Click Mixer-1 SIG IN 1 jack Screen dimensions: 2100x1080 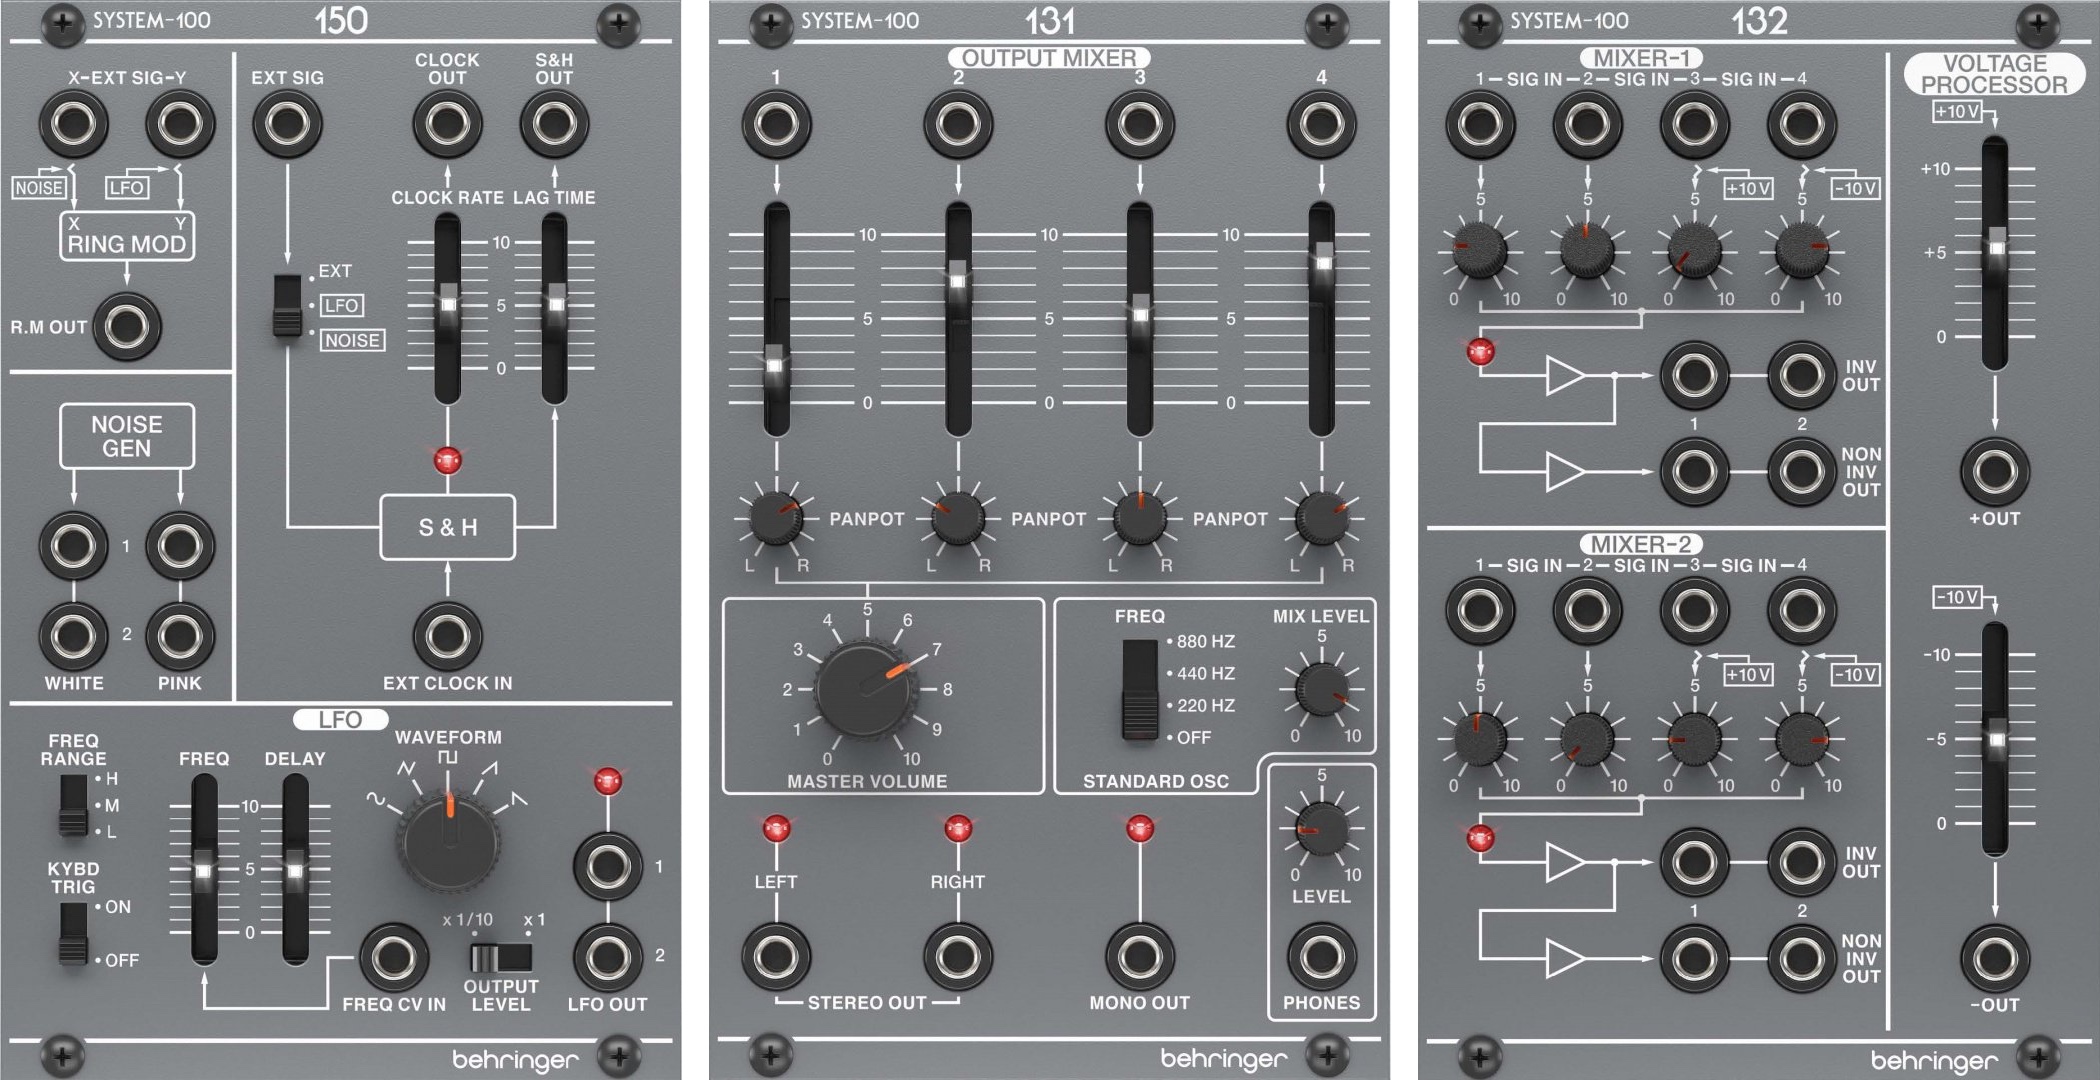[1480, 124]
